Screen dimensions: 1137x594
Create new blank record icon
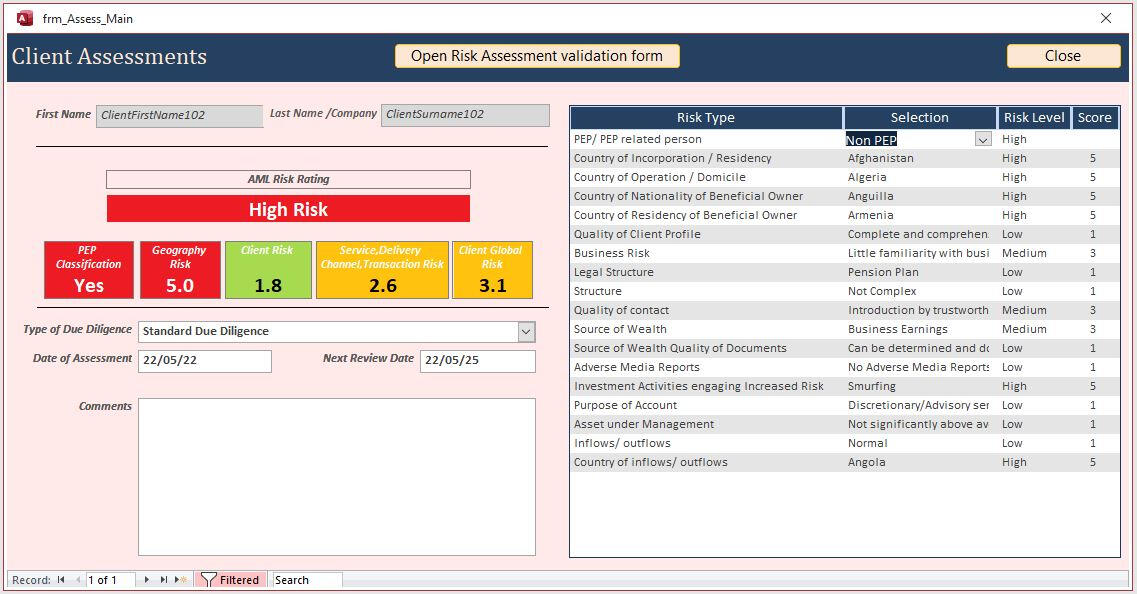[181, 580]
